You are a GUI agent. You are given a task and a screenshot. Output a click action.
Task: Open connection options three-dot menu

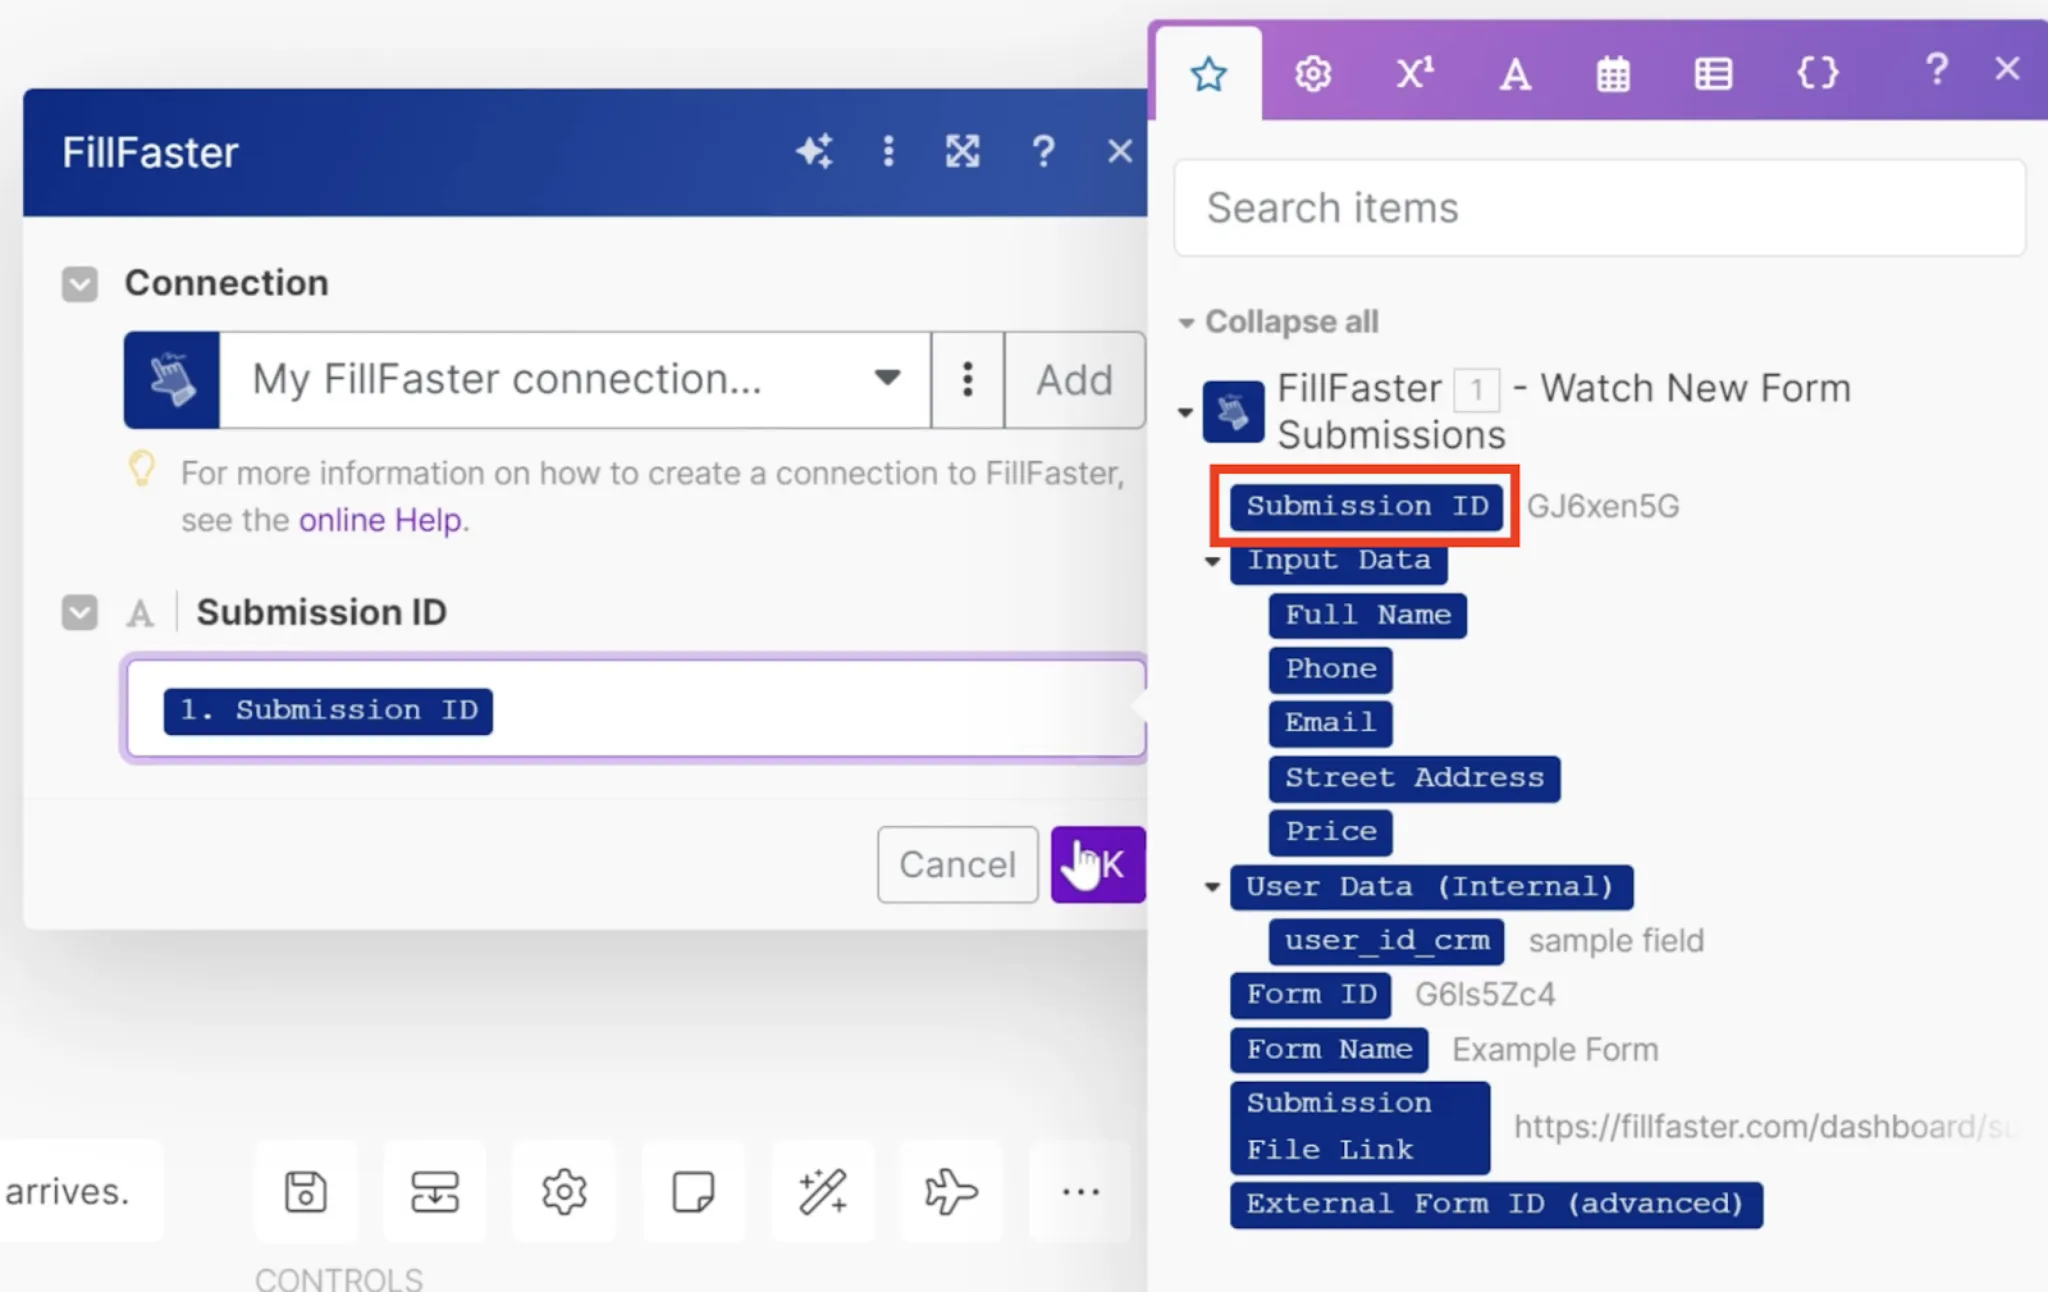pos(967,380)
